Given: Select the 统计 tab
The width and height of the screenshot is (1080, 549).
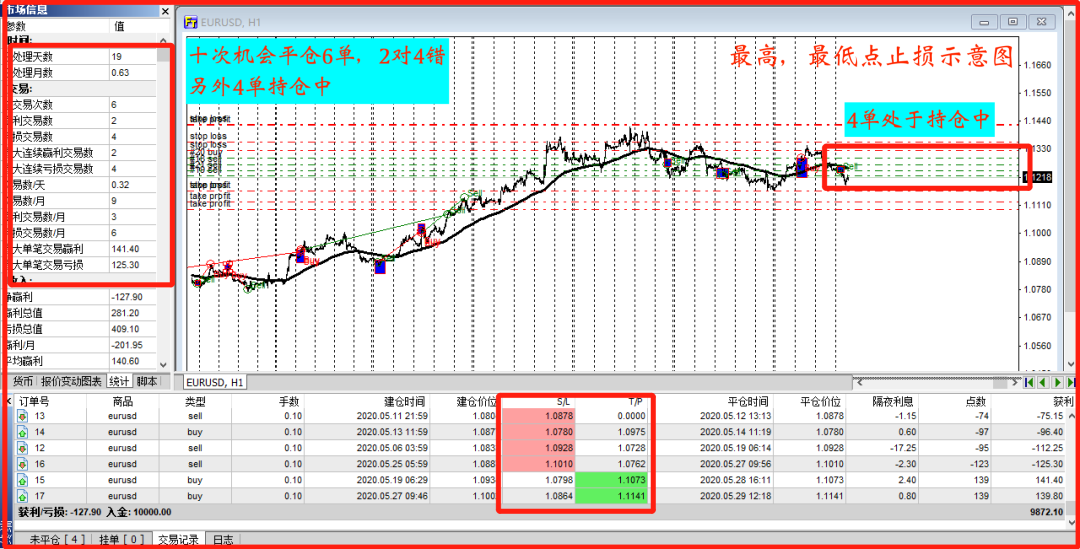Looking at the screenshot, I should pyautogui.click(x=119, y=382).
